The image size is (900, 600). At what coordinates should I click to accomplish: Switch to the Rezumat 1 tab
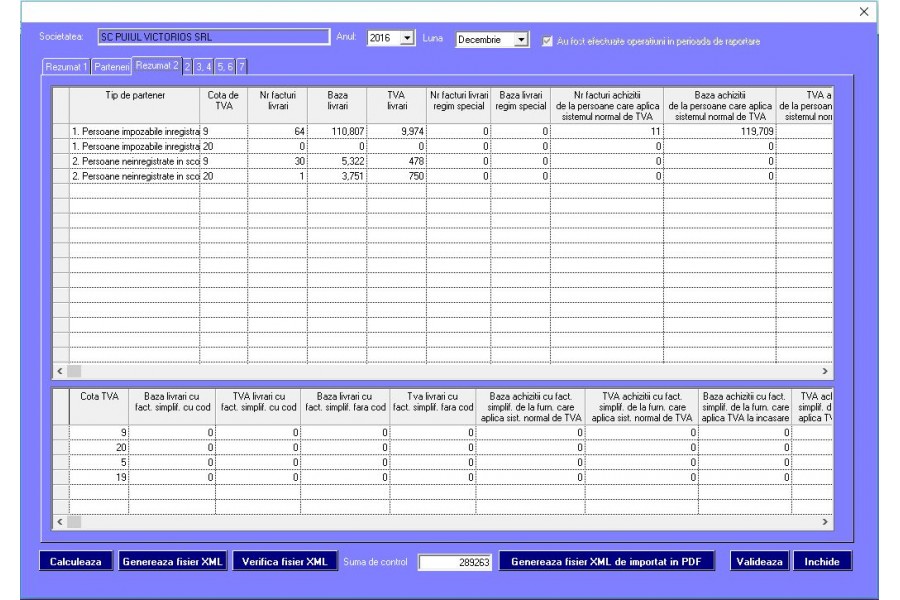tap(66, 67)
